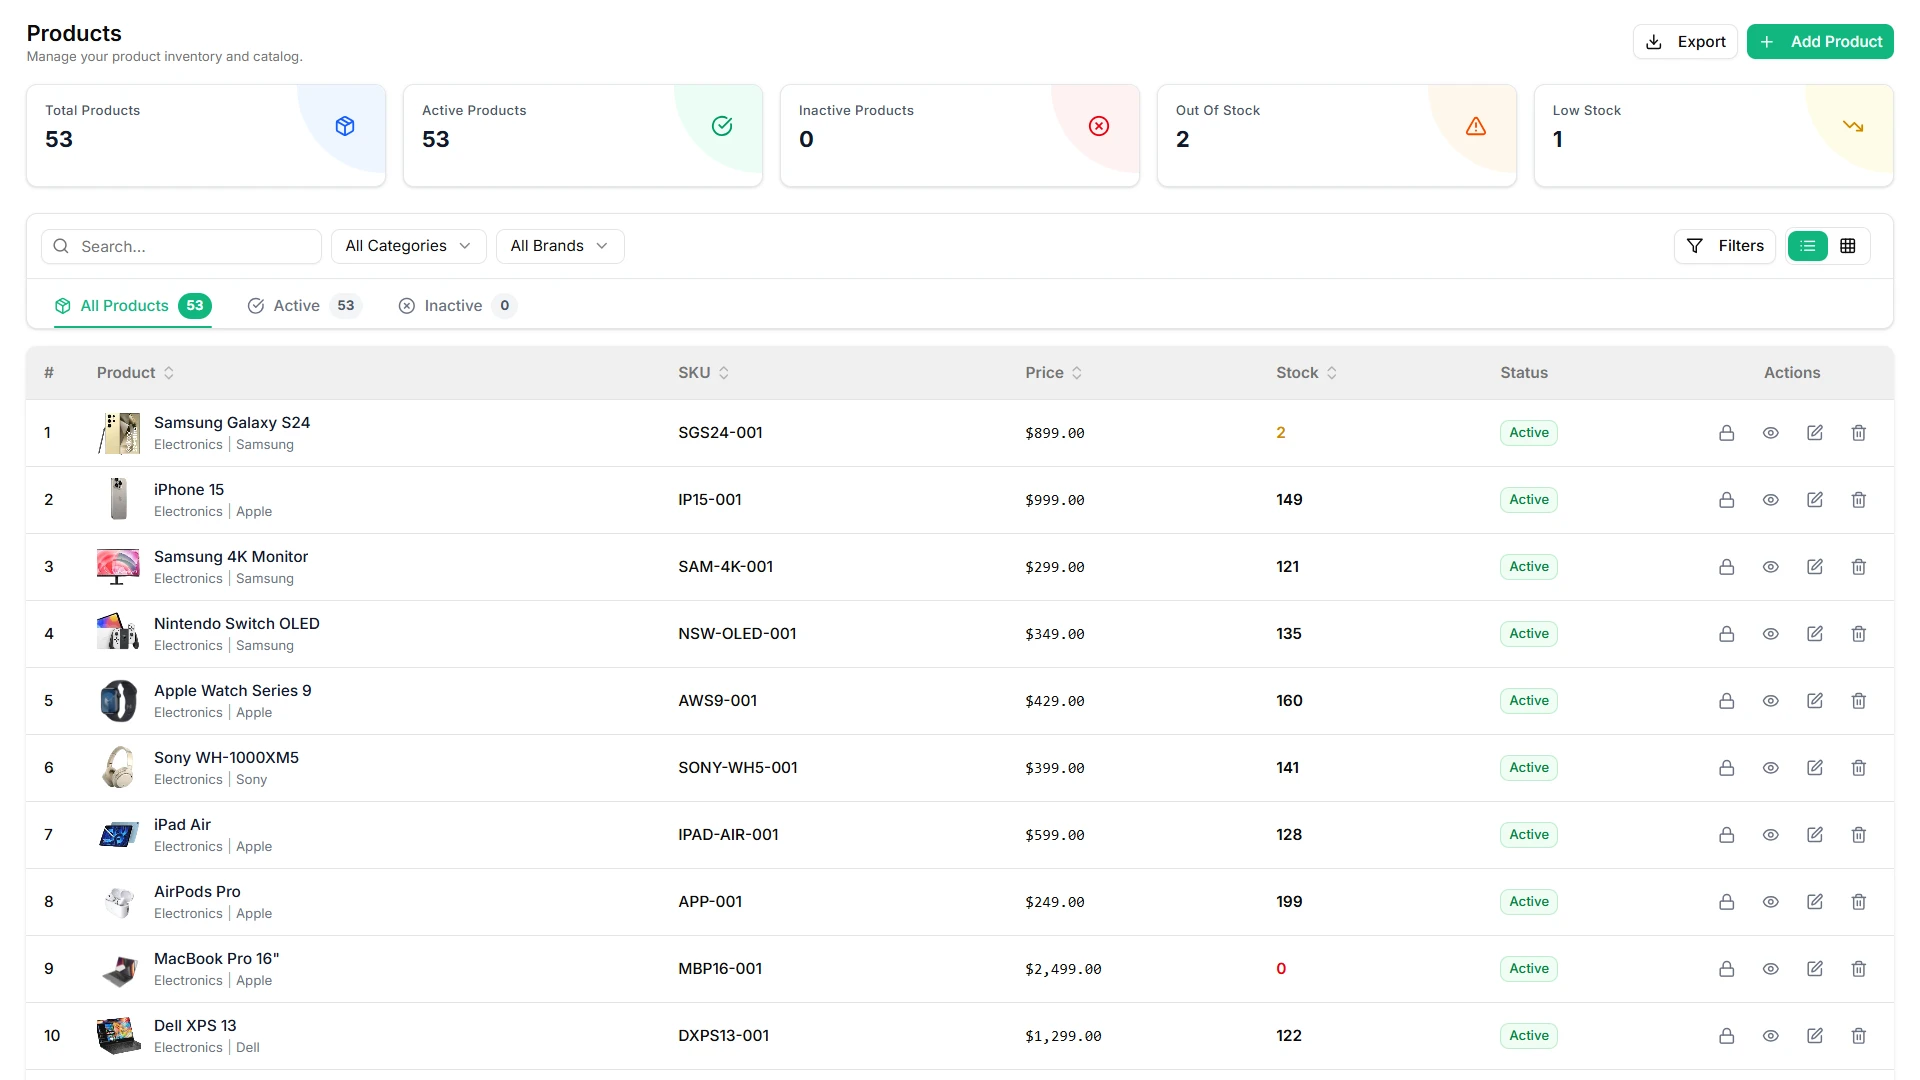The width and height of the screenshot is (1920, 1080).
Task: Open the All Brands dropdown
Action: (560, 246)
